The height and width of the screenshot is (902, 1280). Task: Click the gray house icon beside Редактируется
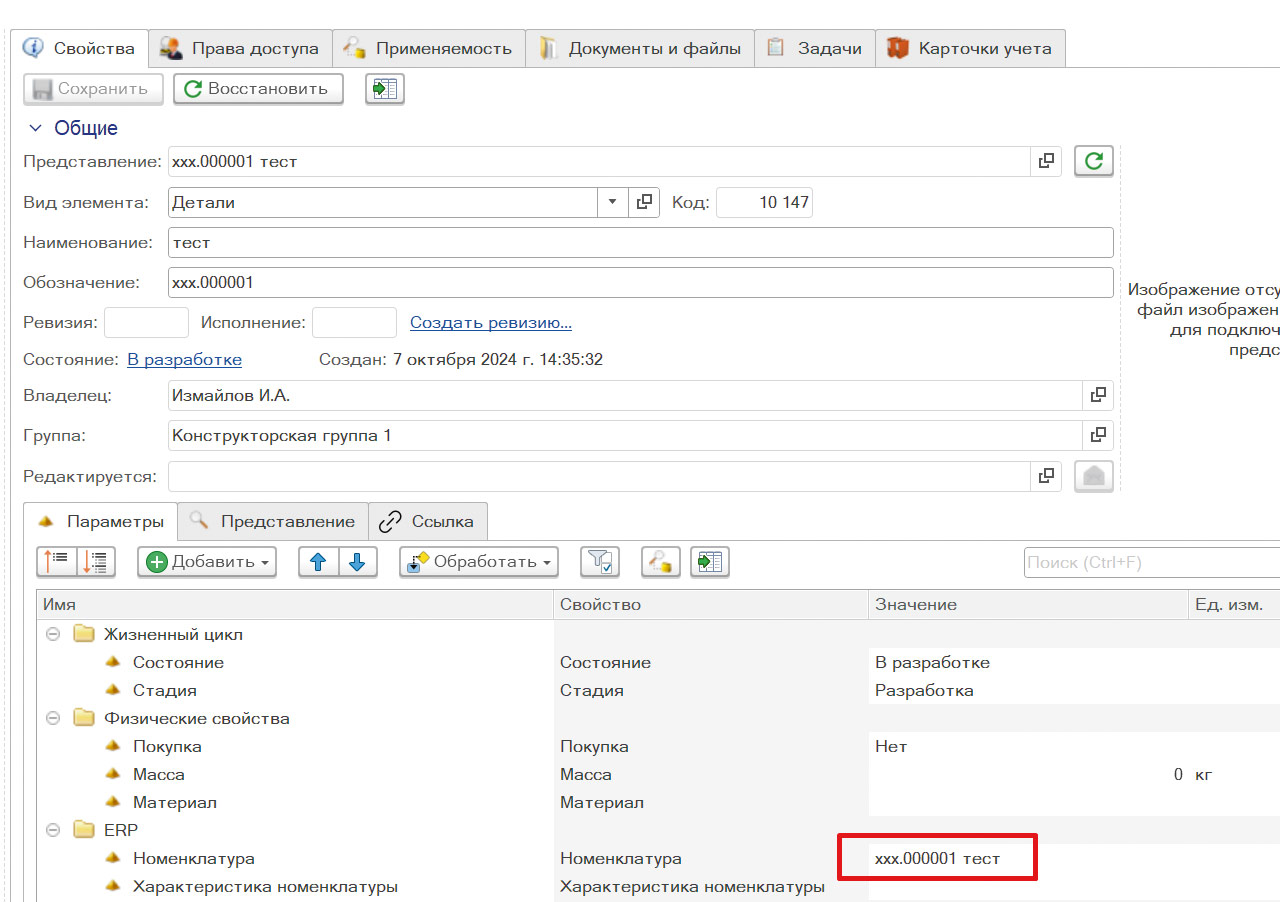(1094, 476)
